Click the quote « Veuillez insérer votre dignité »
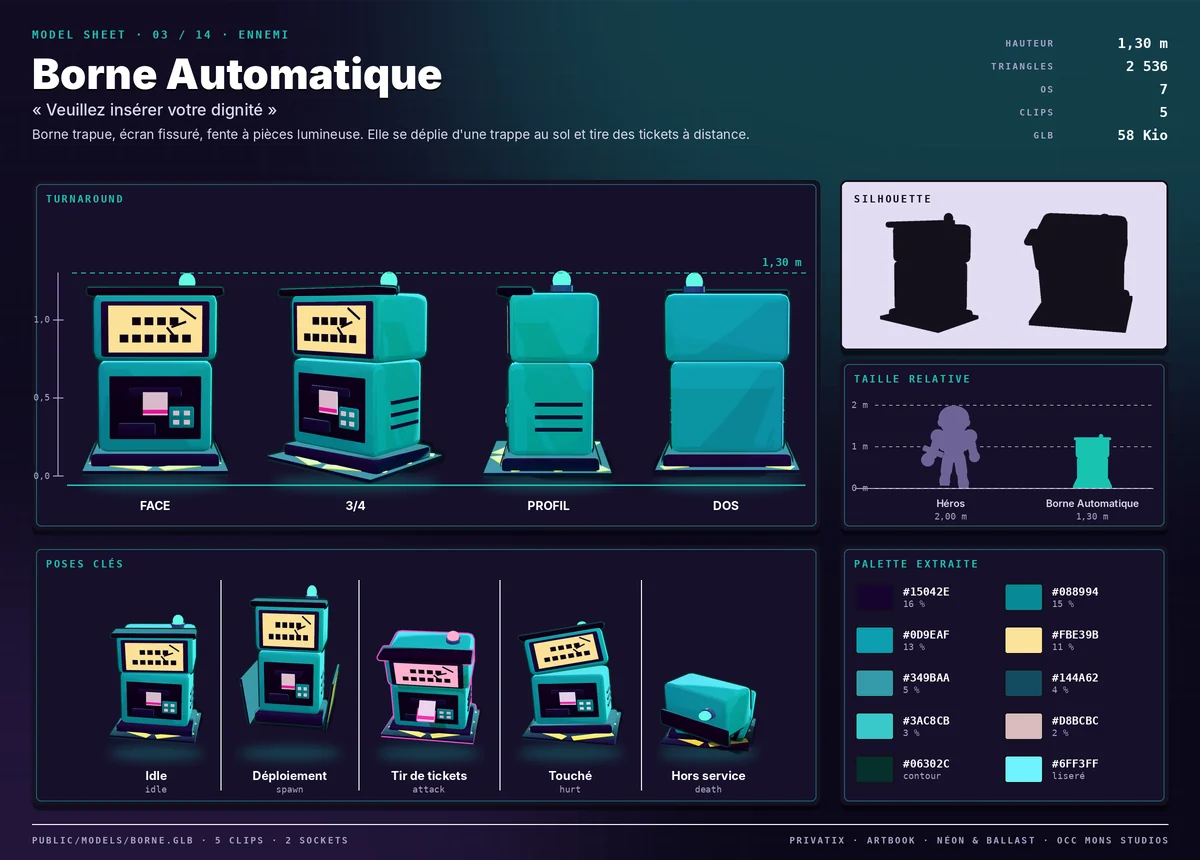 (154, 109)
